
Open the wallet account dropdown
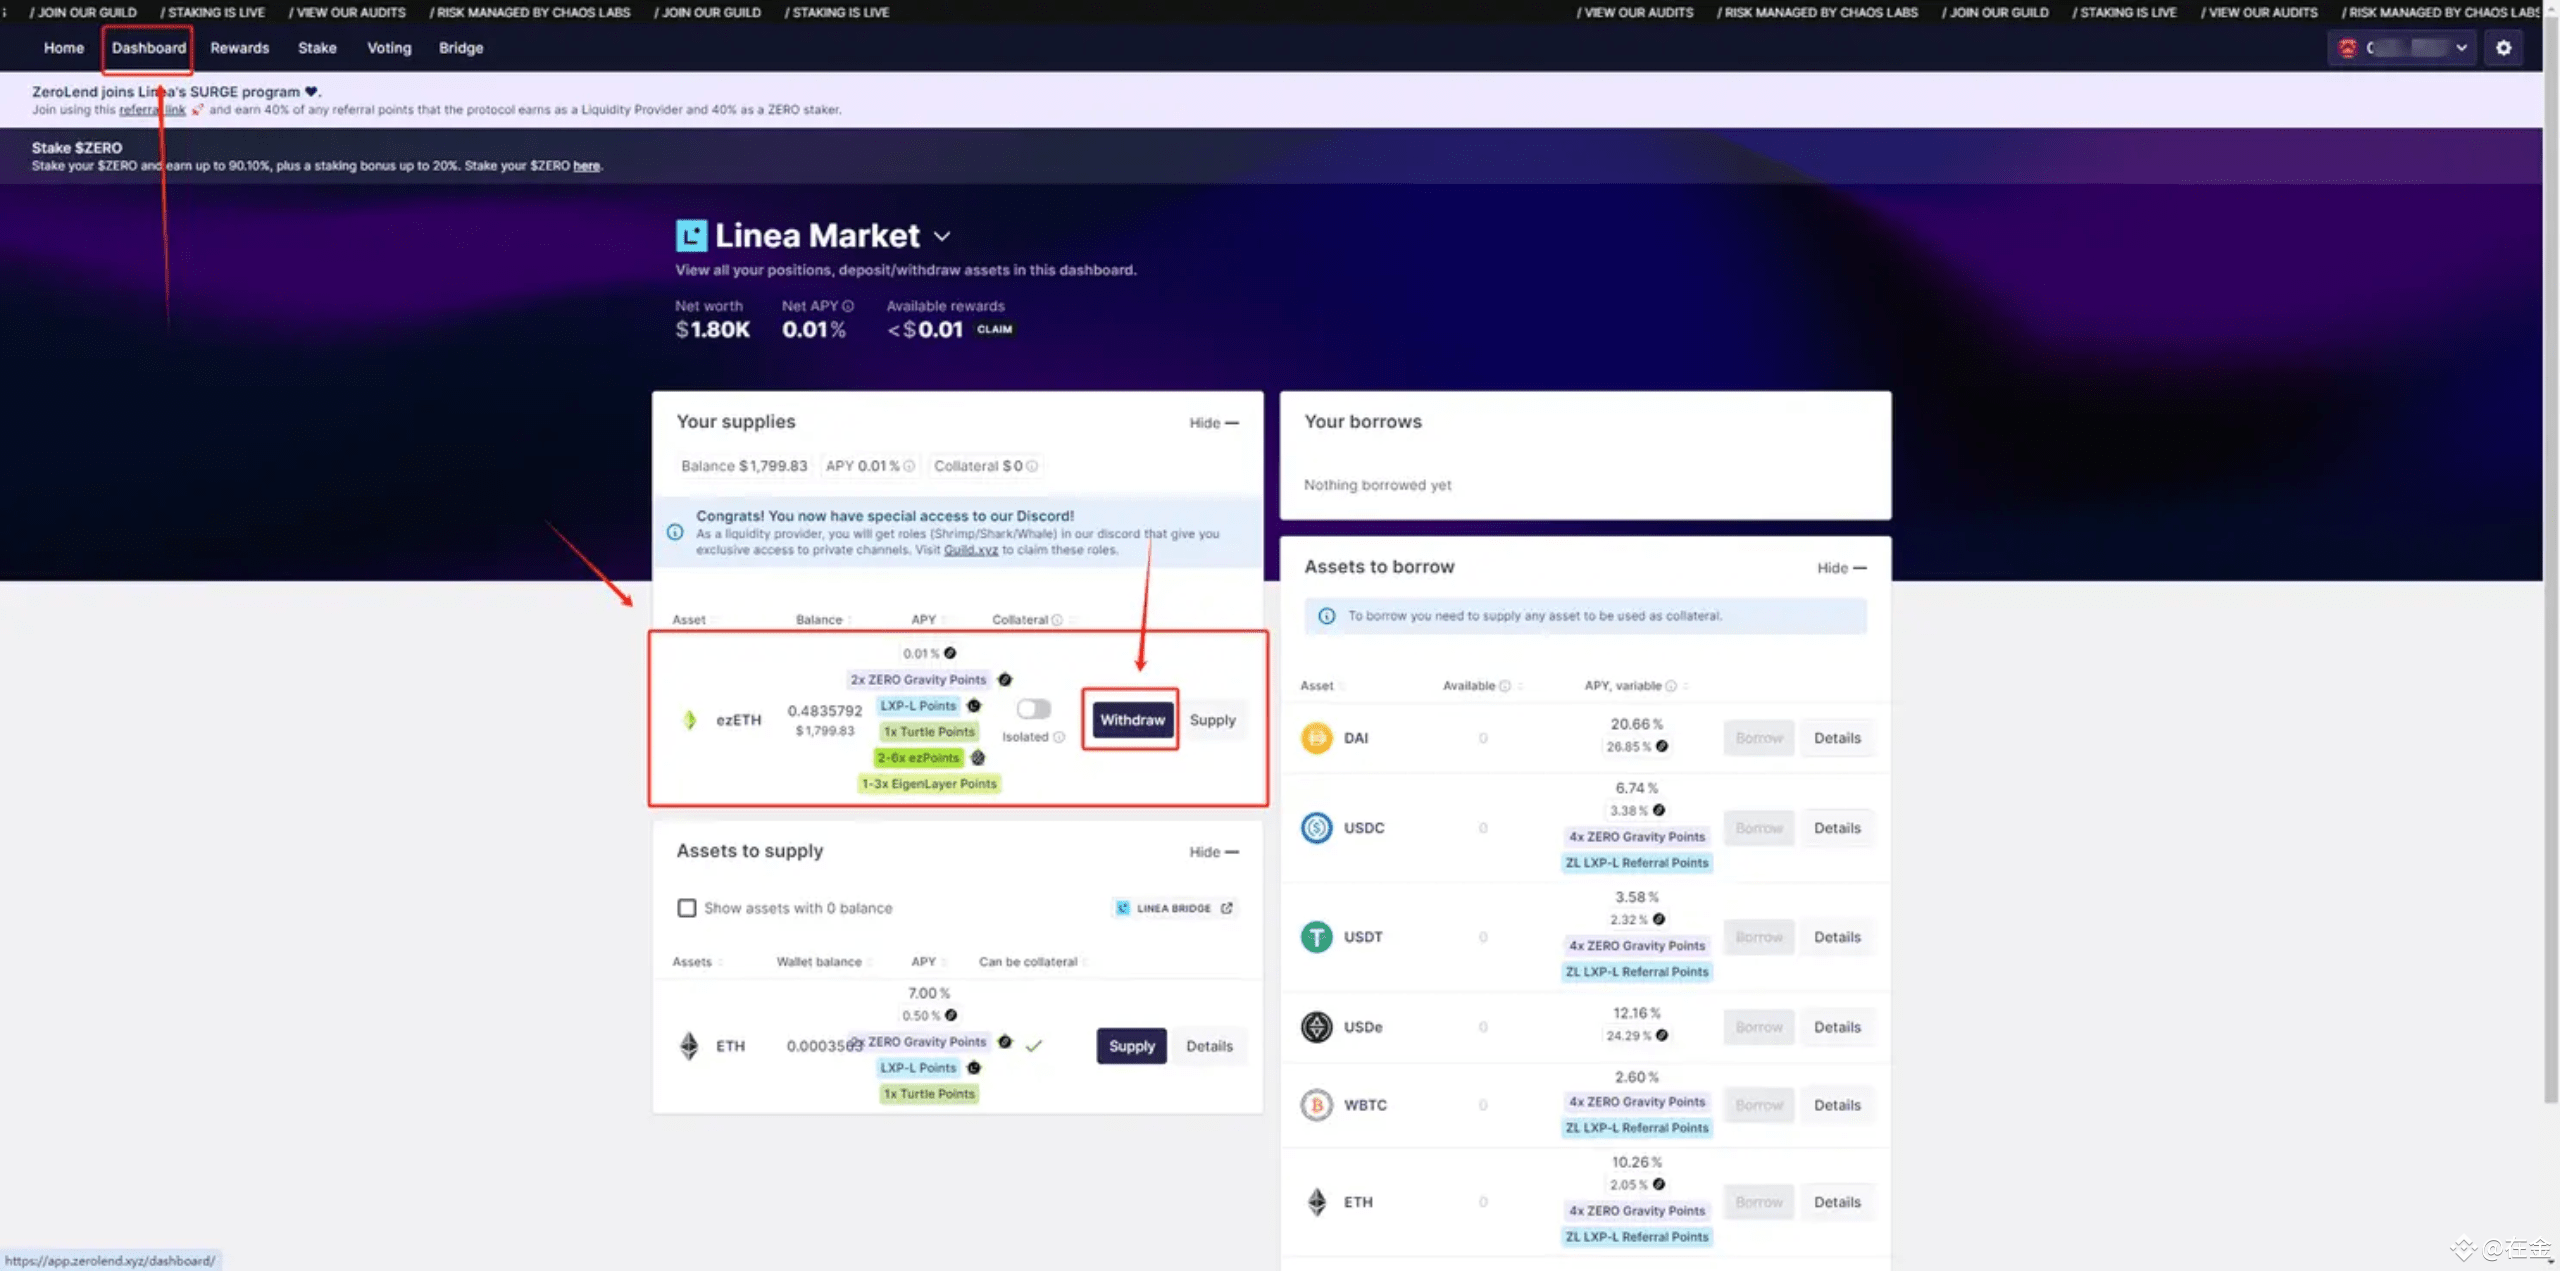tap(2402, 48)
